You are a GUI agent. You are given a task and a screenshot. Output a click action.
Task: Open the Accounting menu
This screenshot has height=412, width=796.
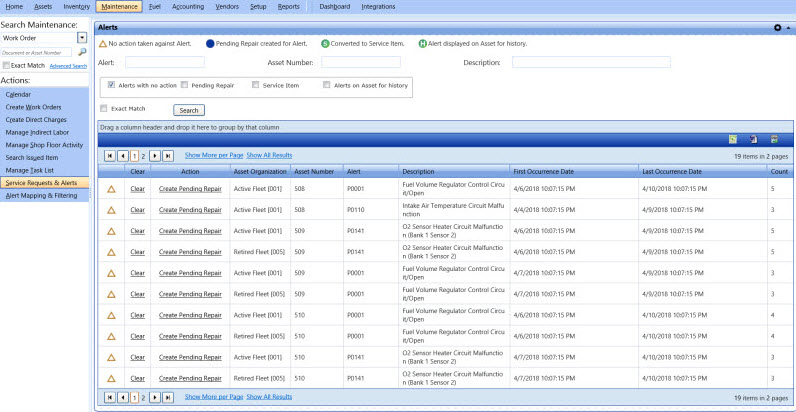point(188,7)
